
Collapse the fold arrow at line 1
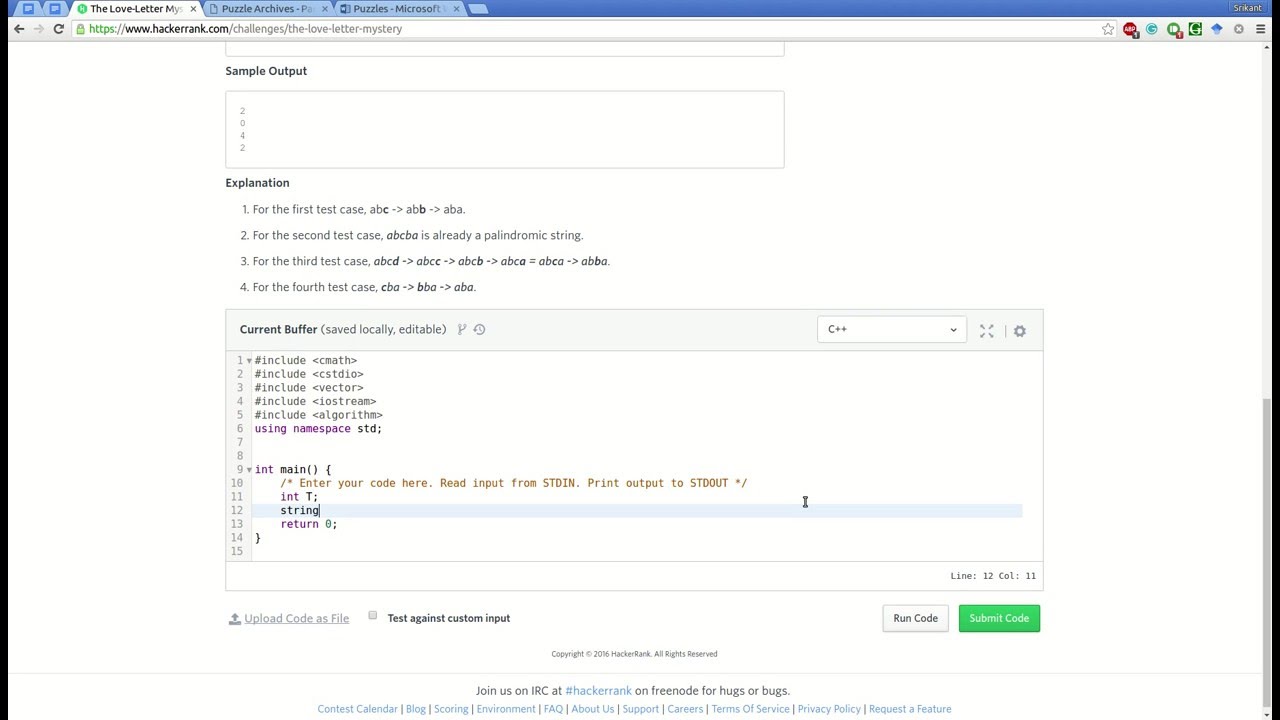(249, 361)
